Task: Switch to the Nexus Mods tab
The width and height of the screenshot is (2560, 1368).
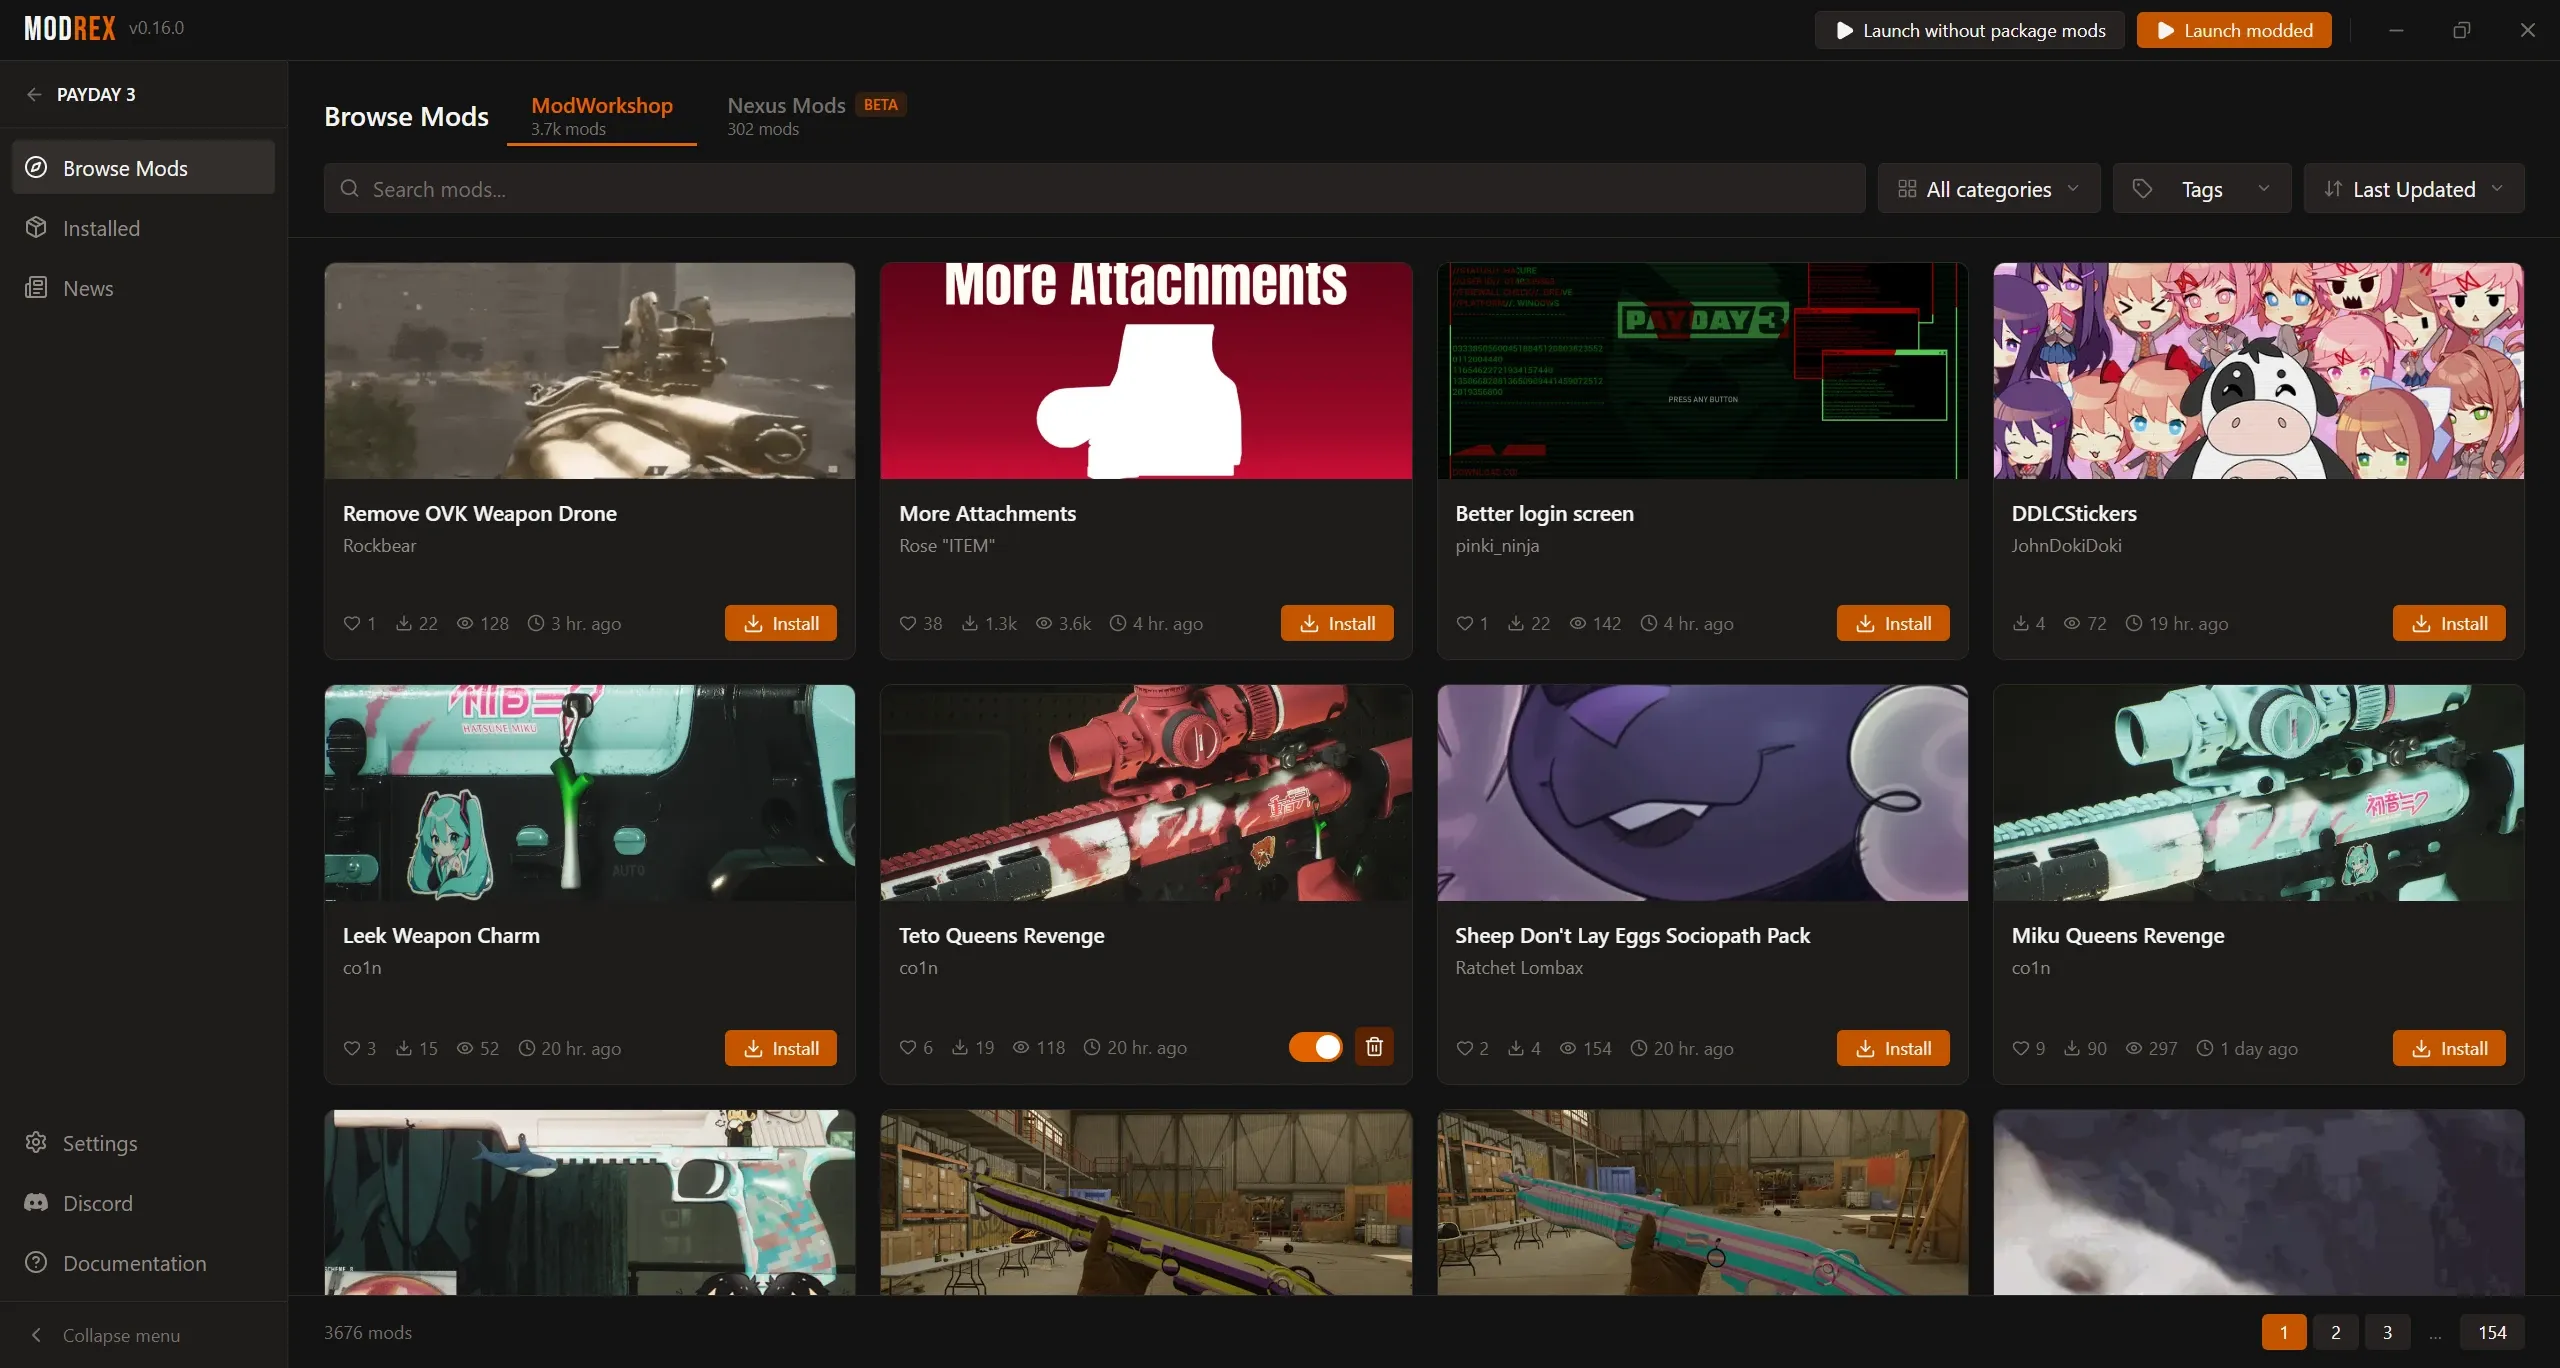Action: click(815, 115)
